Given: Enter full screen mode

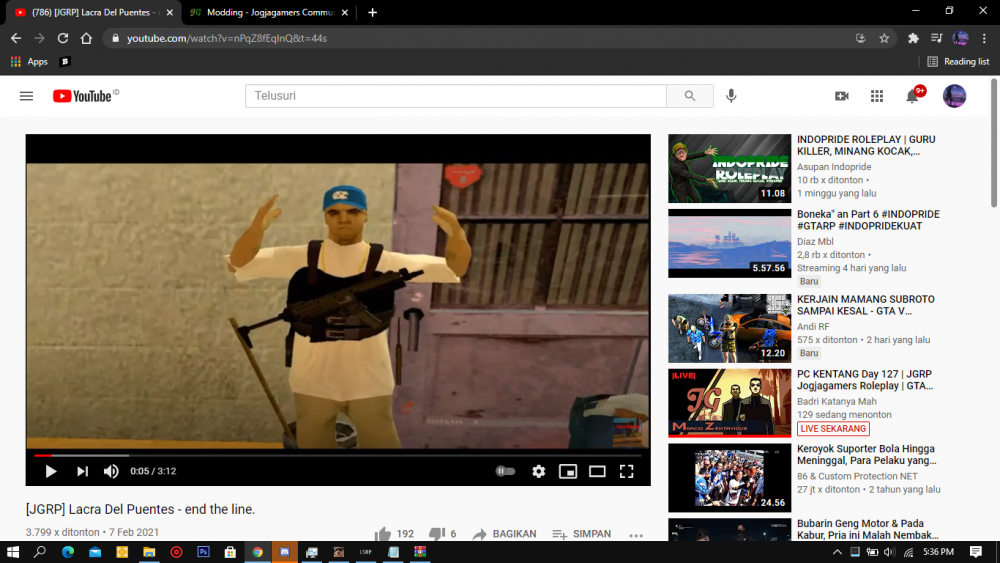Looking at the screenshot, I should [626, 471].
